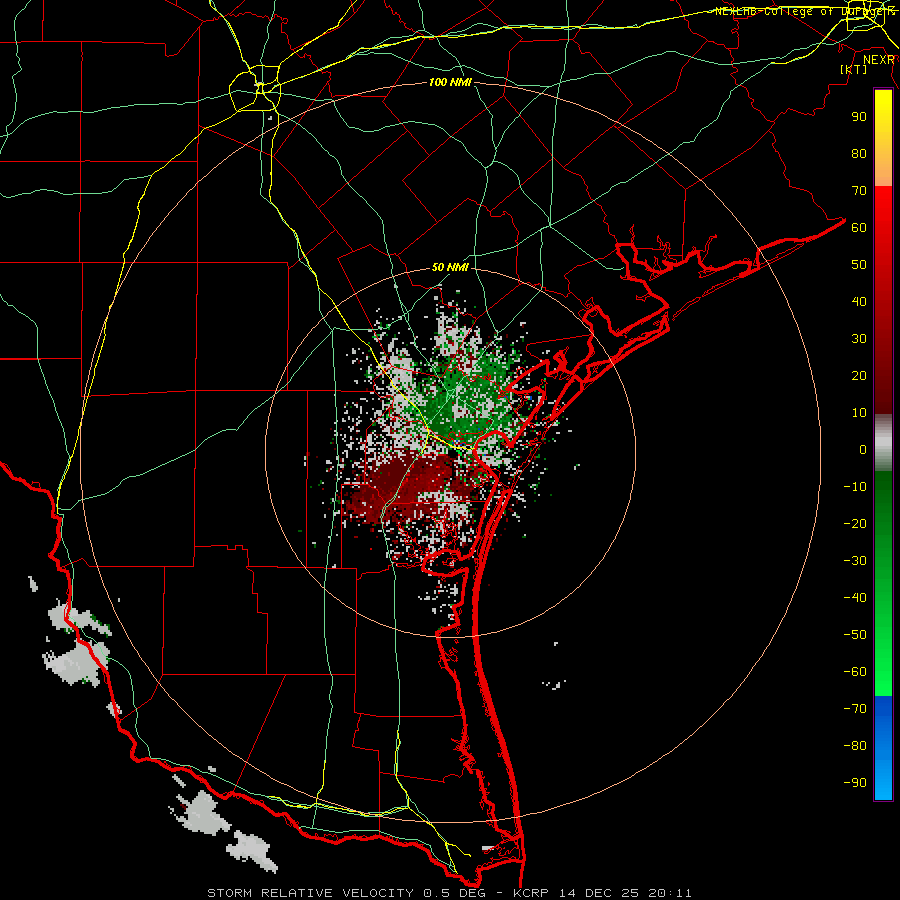Click the "-70" value on the velocity scale

855,709
